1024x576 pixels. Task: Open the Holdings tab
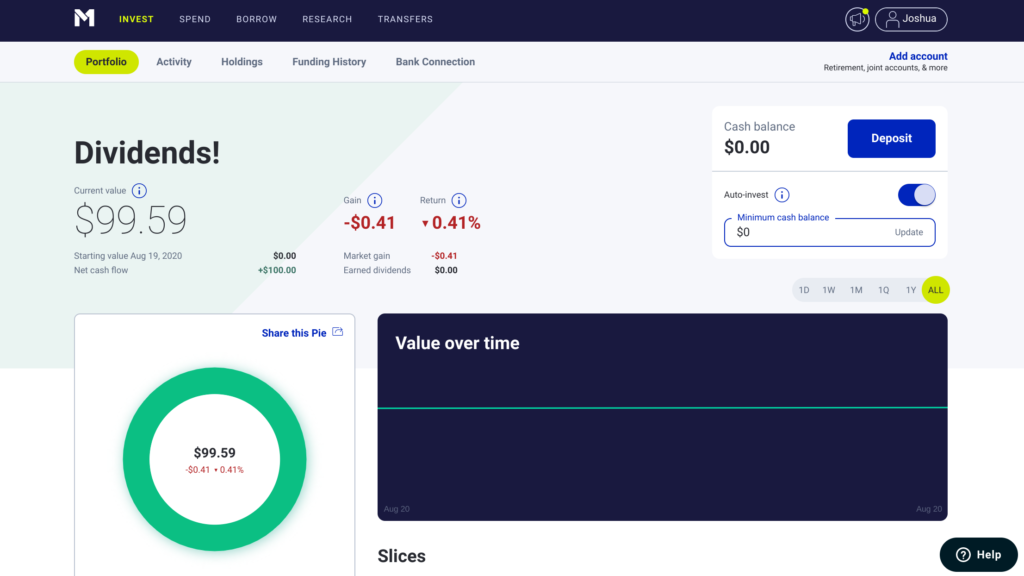point(242,62)
